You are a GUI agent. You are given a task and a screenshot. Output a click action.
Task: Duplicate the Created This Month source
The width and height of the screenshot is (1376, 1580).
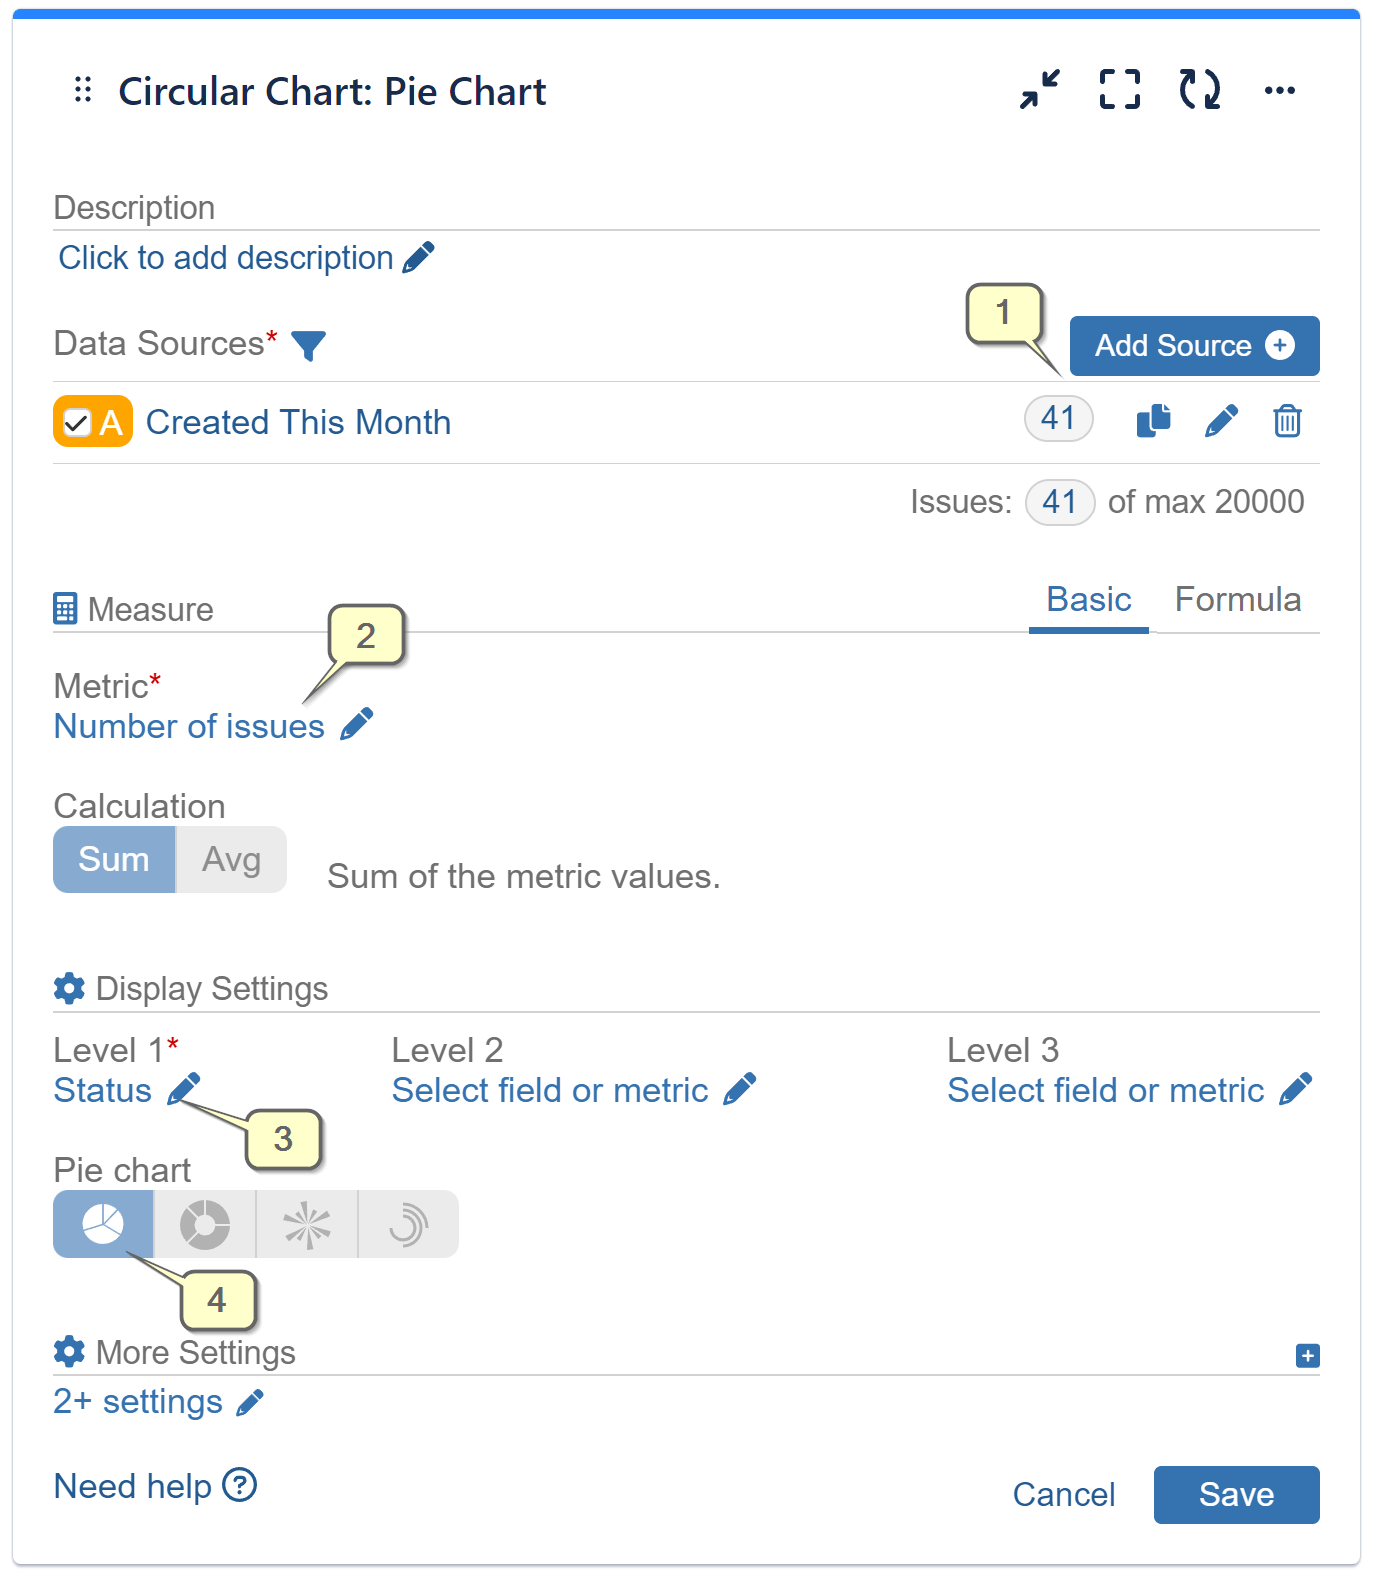click(1153, 421)
